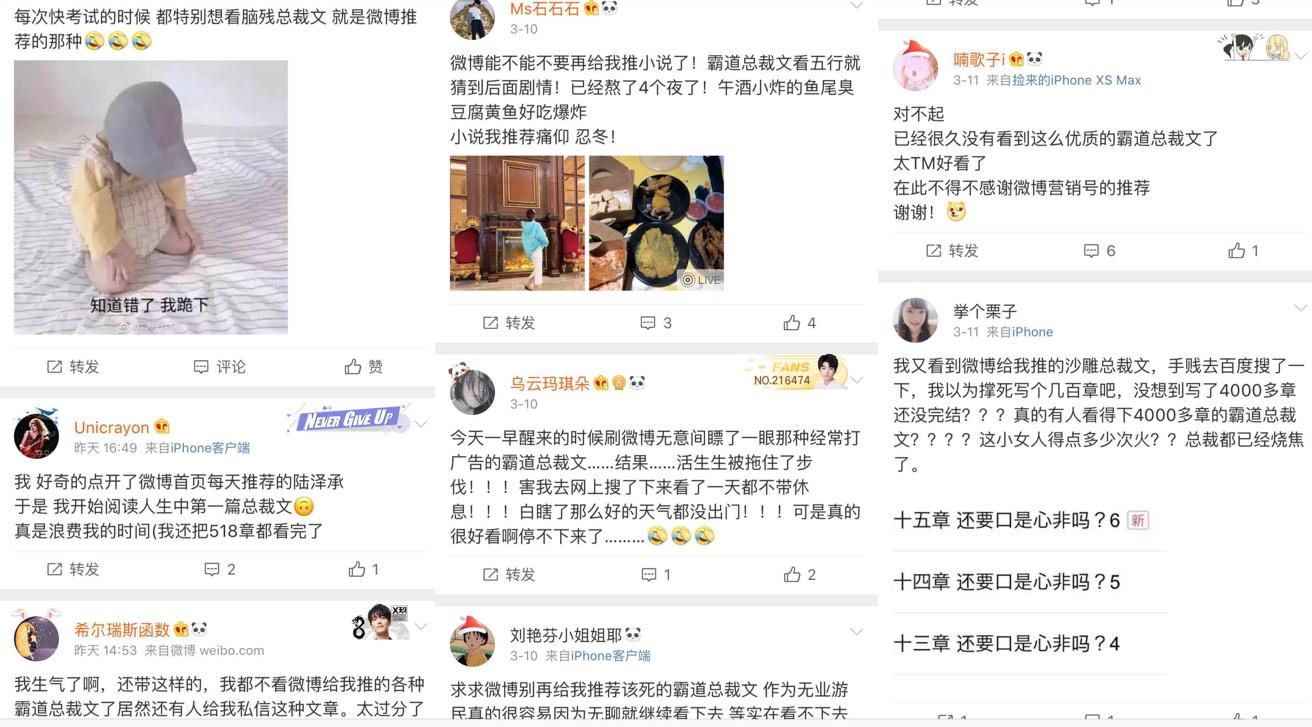Open Unicrayon's profile name link
Image resolution: width=1312 pixels, height=727 pixels.
[x=111, y=427]
